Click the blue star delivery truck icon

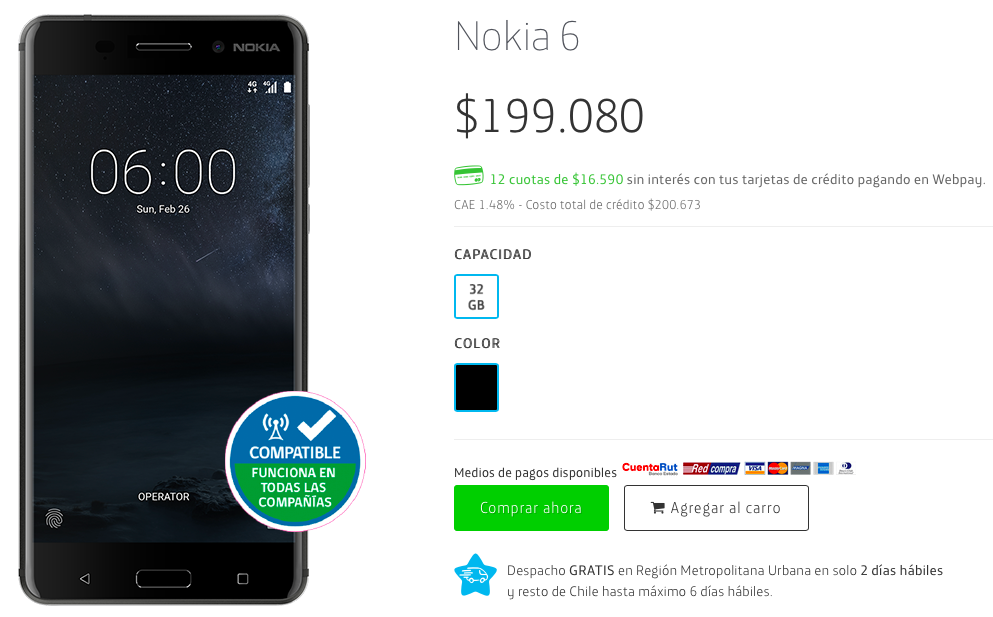click(475, 575)
